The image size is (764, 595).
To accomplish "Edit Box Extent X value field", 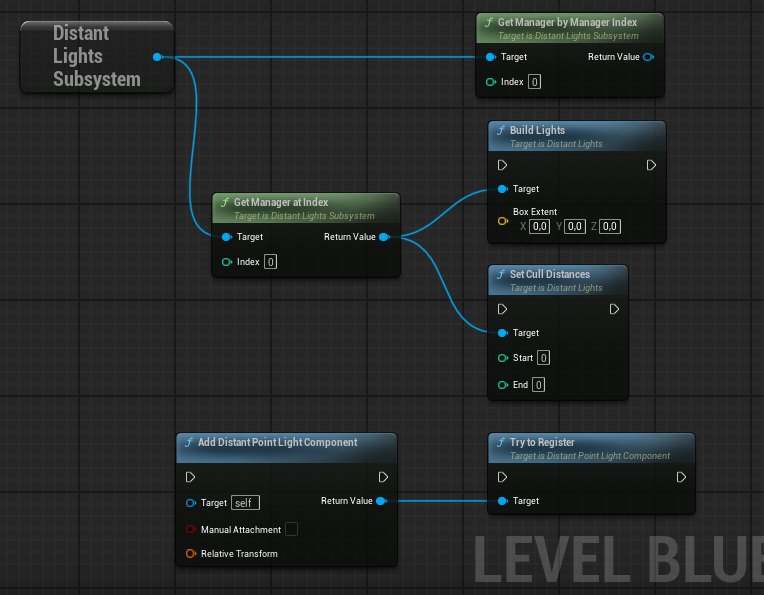I will pyautogui.click(x=539, y=226).
